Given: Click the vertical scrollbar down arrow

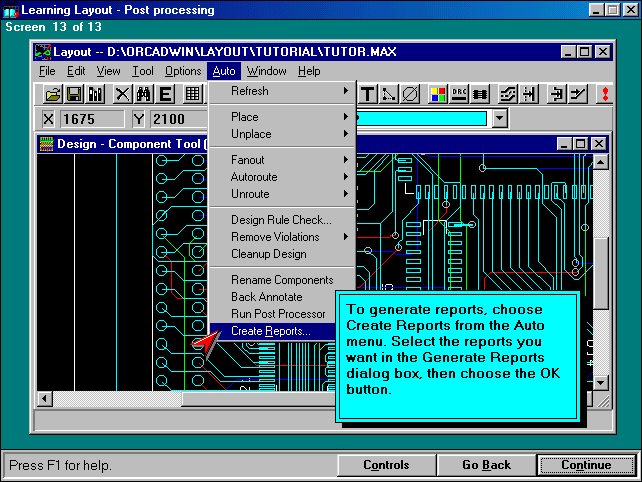Looking at the screenshot, I should pyautogui.click(x=600, y=382).
